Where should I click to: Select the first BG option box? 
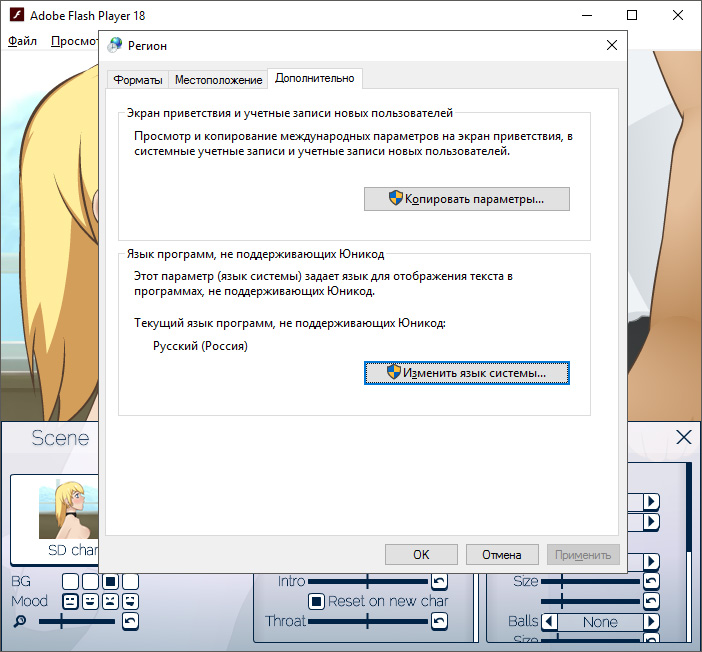(x=70, y=581)
